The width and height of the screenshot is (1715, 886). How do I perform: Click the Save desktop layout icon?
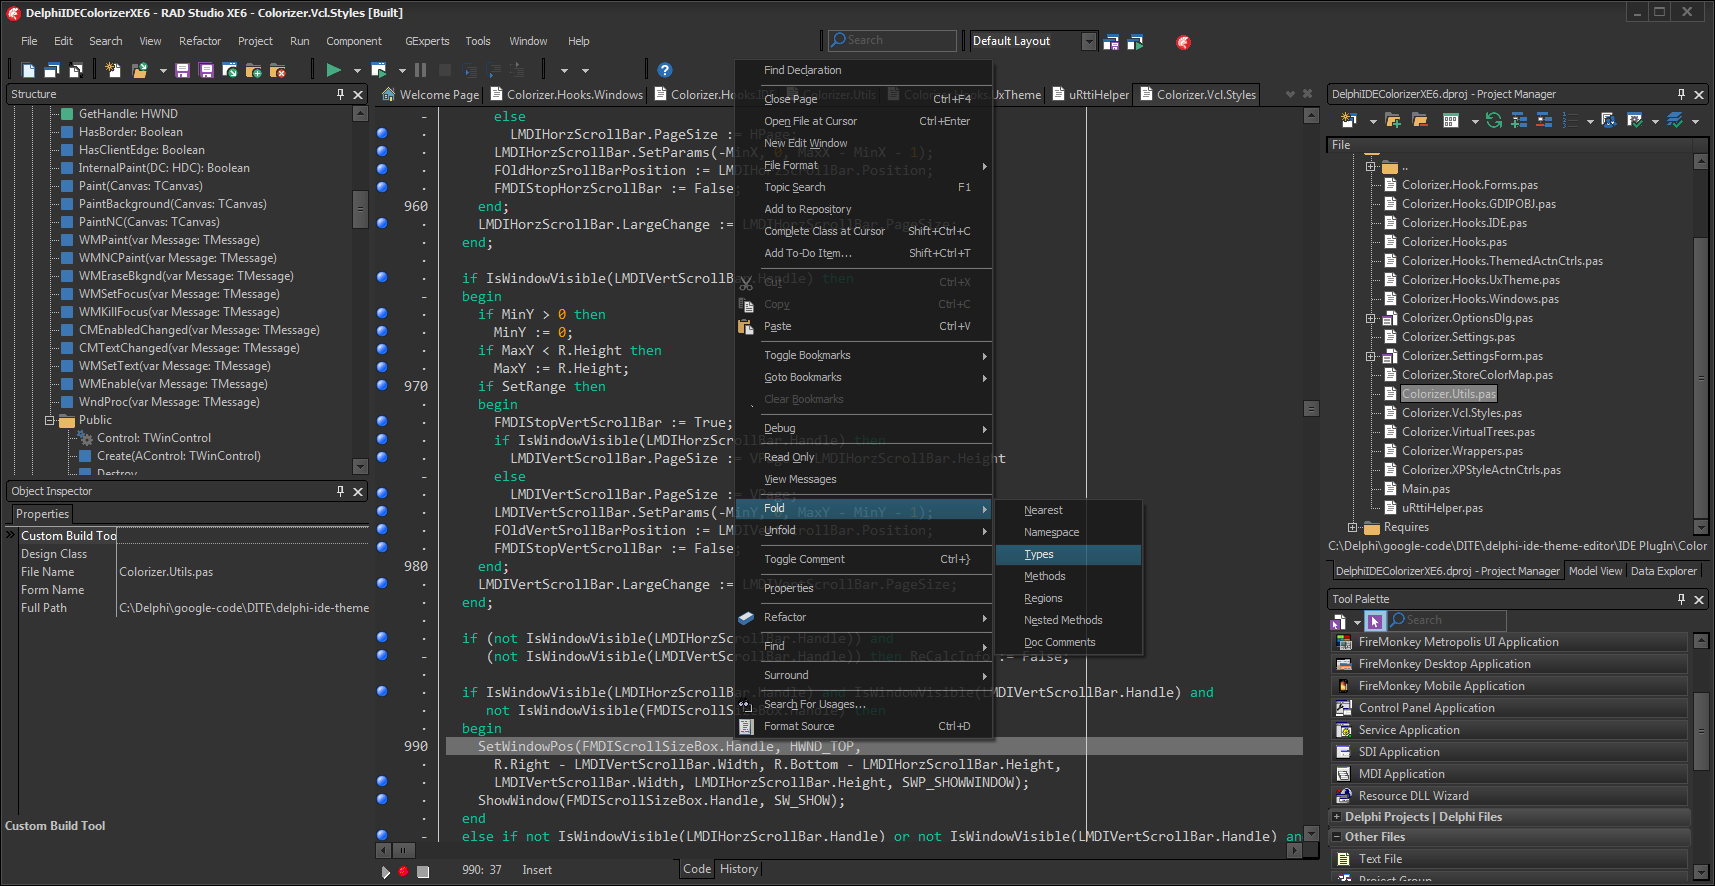[x=1111, y=42]
